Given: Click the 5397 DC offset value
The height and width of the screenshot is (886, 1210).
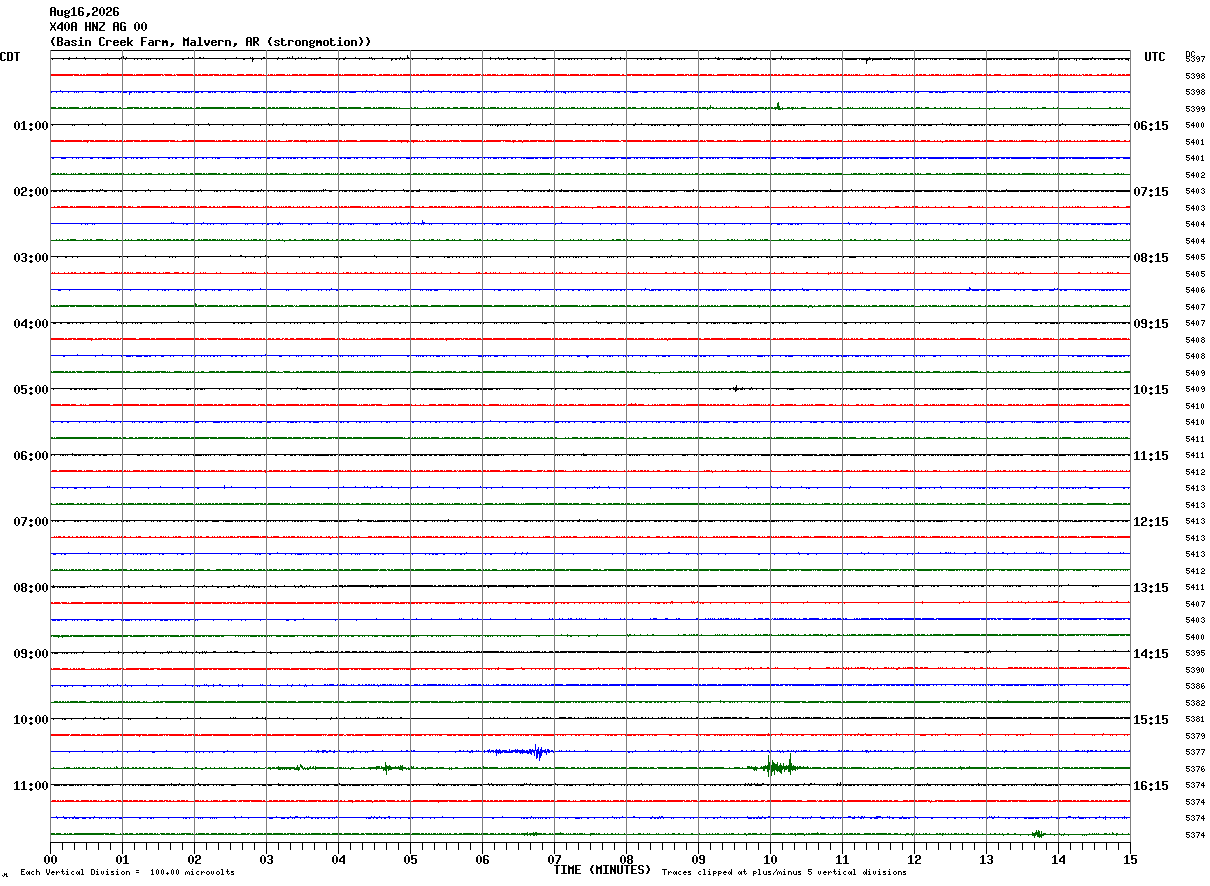Looking at the screenshot, I should [1195, 60].
